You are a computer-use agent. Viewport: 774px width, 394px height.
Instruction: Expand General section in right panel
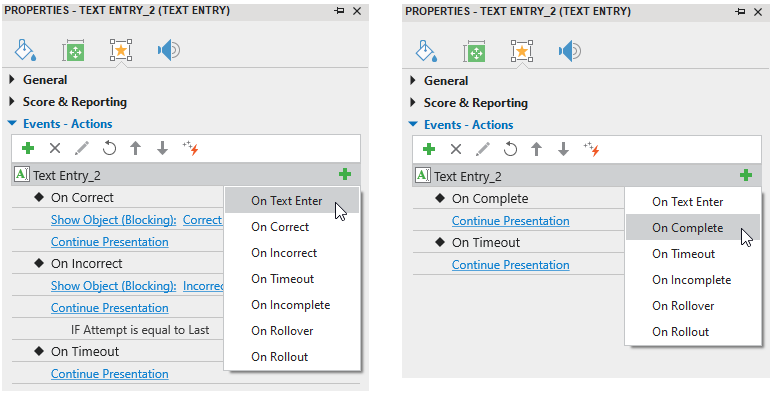413,80
